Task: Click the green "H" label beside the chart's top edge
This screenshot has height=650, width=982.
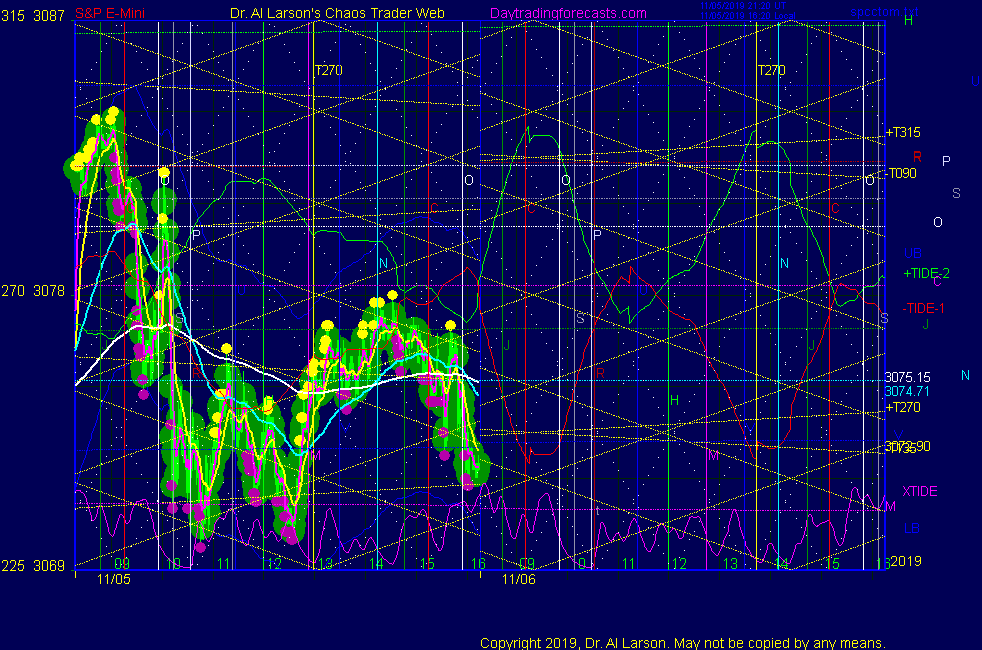Action: pyautogui.click(x=909, y=21)
